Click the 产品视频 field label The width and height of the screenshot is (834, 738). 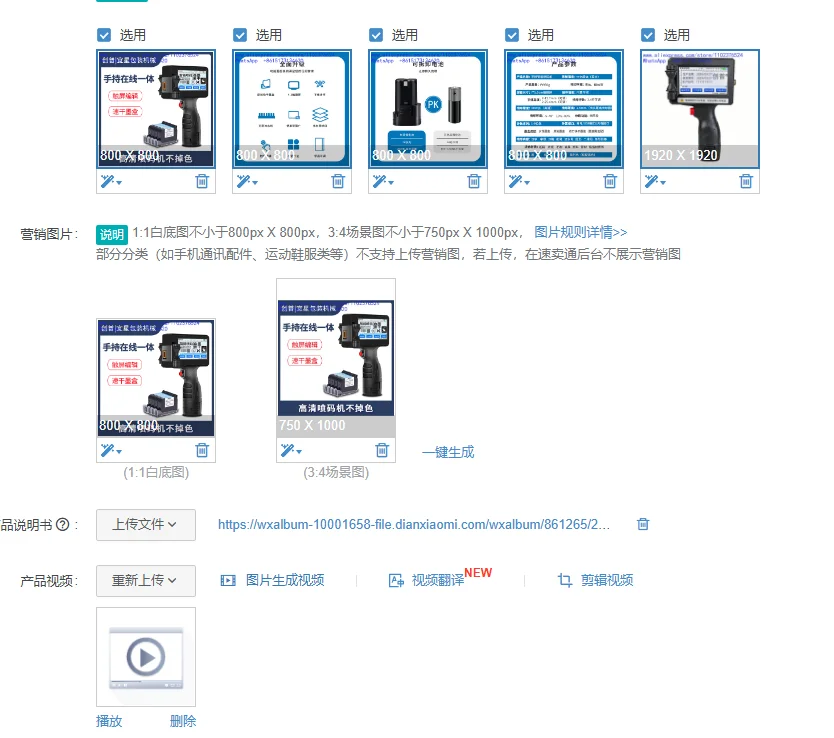click(48, 581)
